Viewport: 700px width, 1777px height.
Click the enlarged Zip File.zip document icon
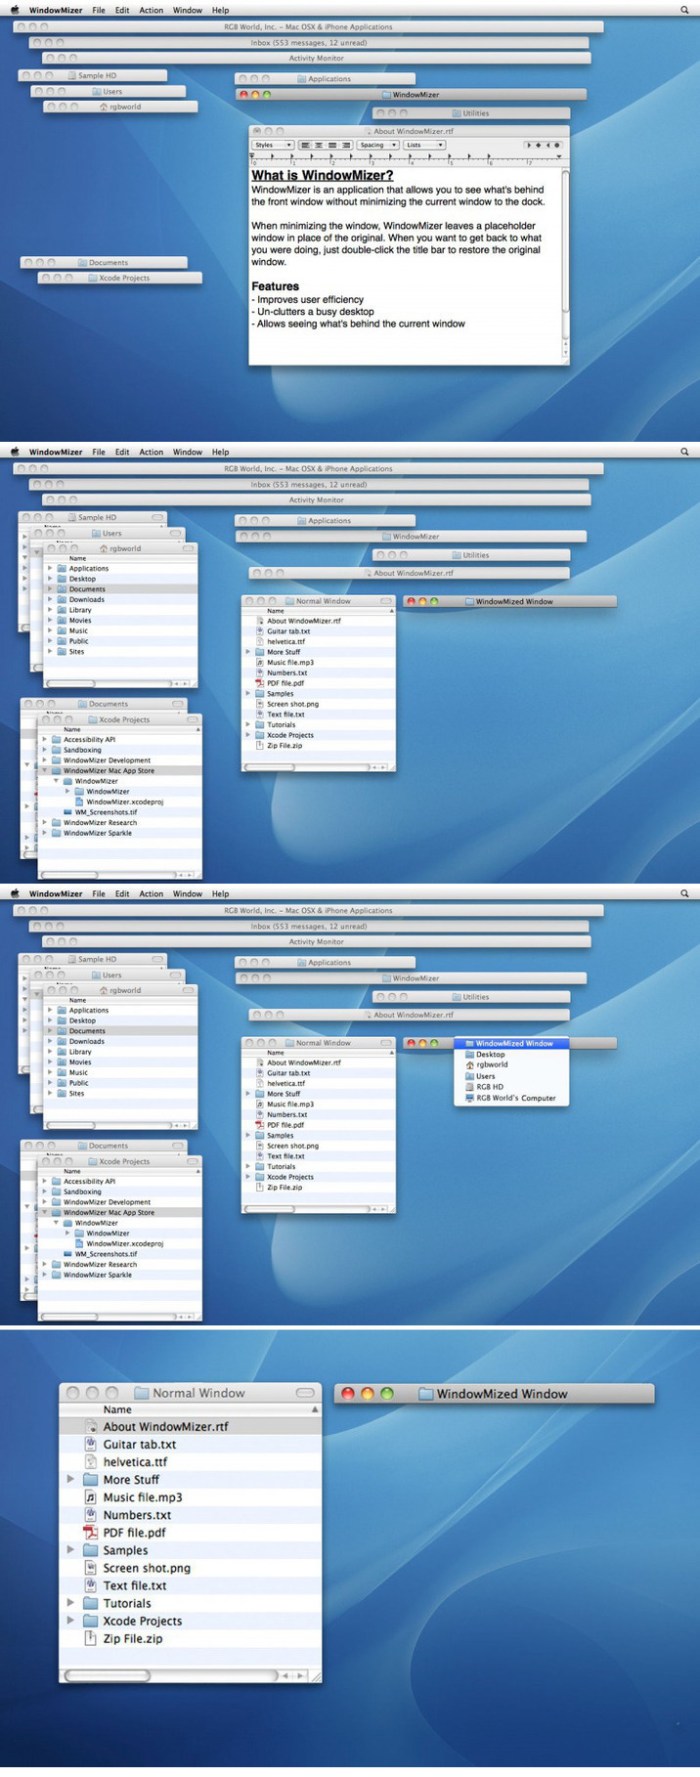coord(91,1638)
